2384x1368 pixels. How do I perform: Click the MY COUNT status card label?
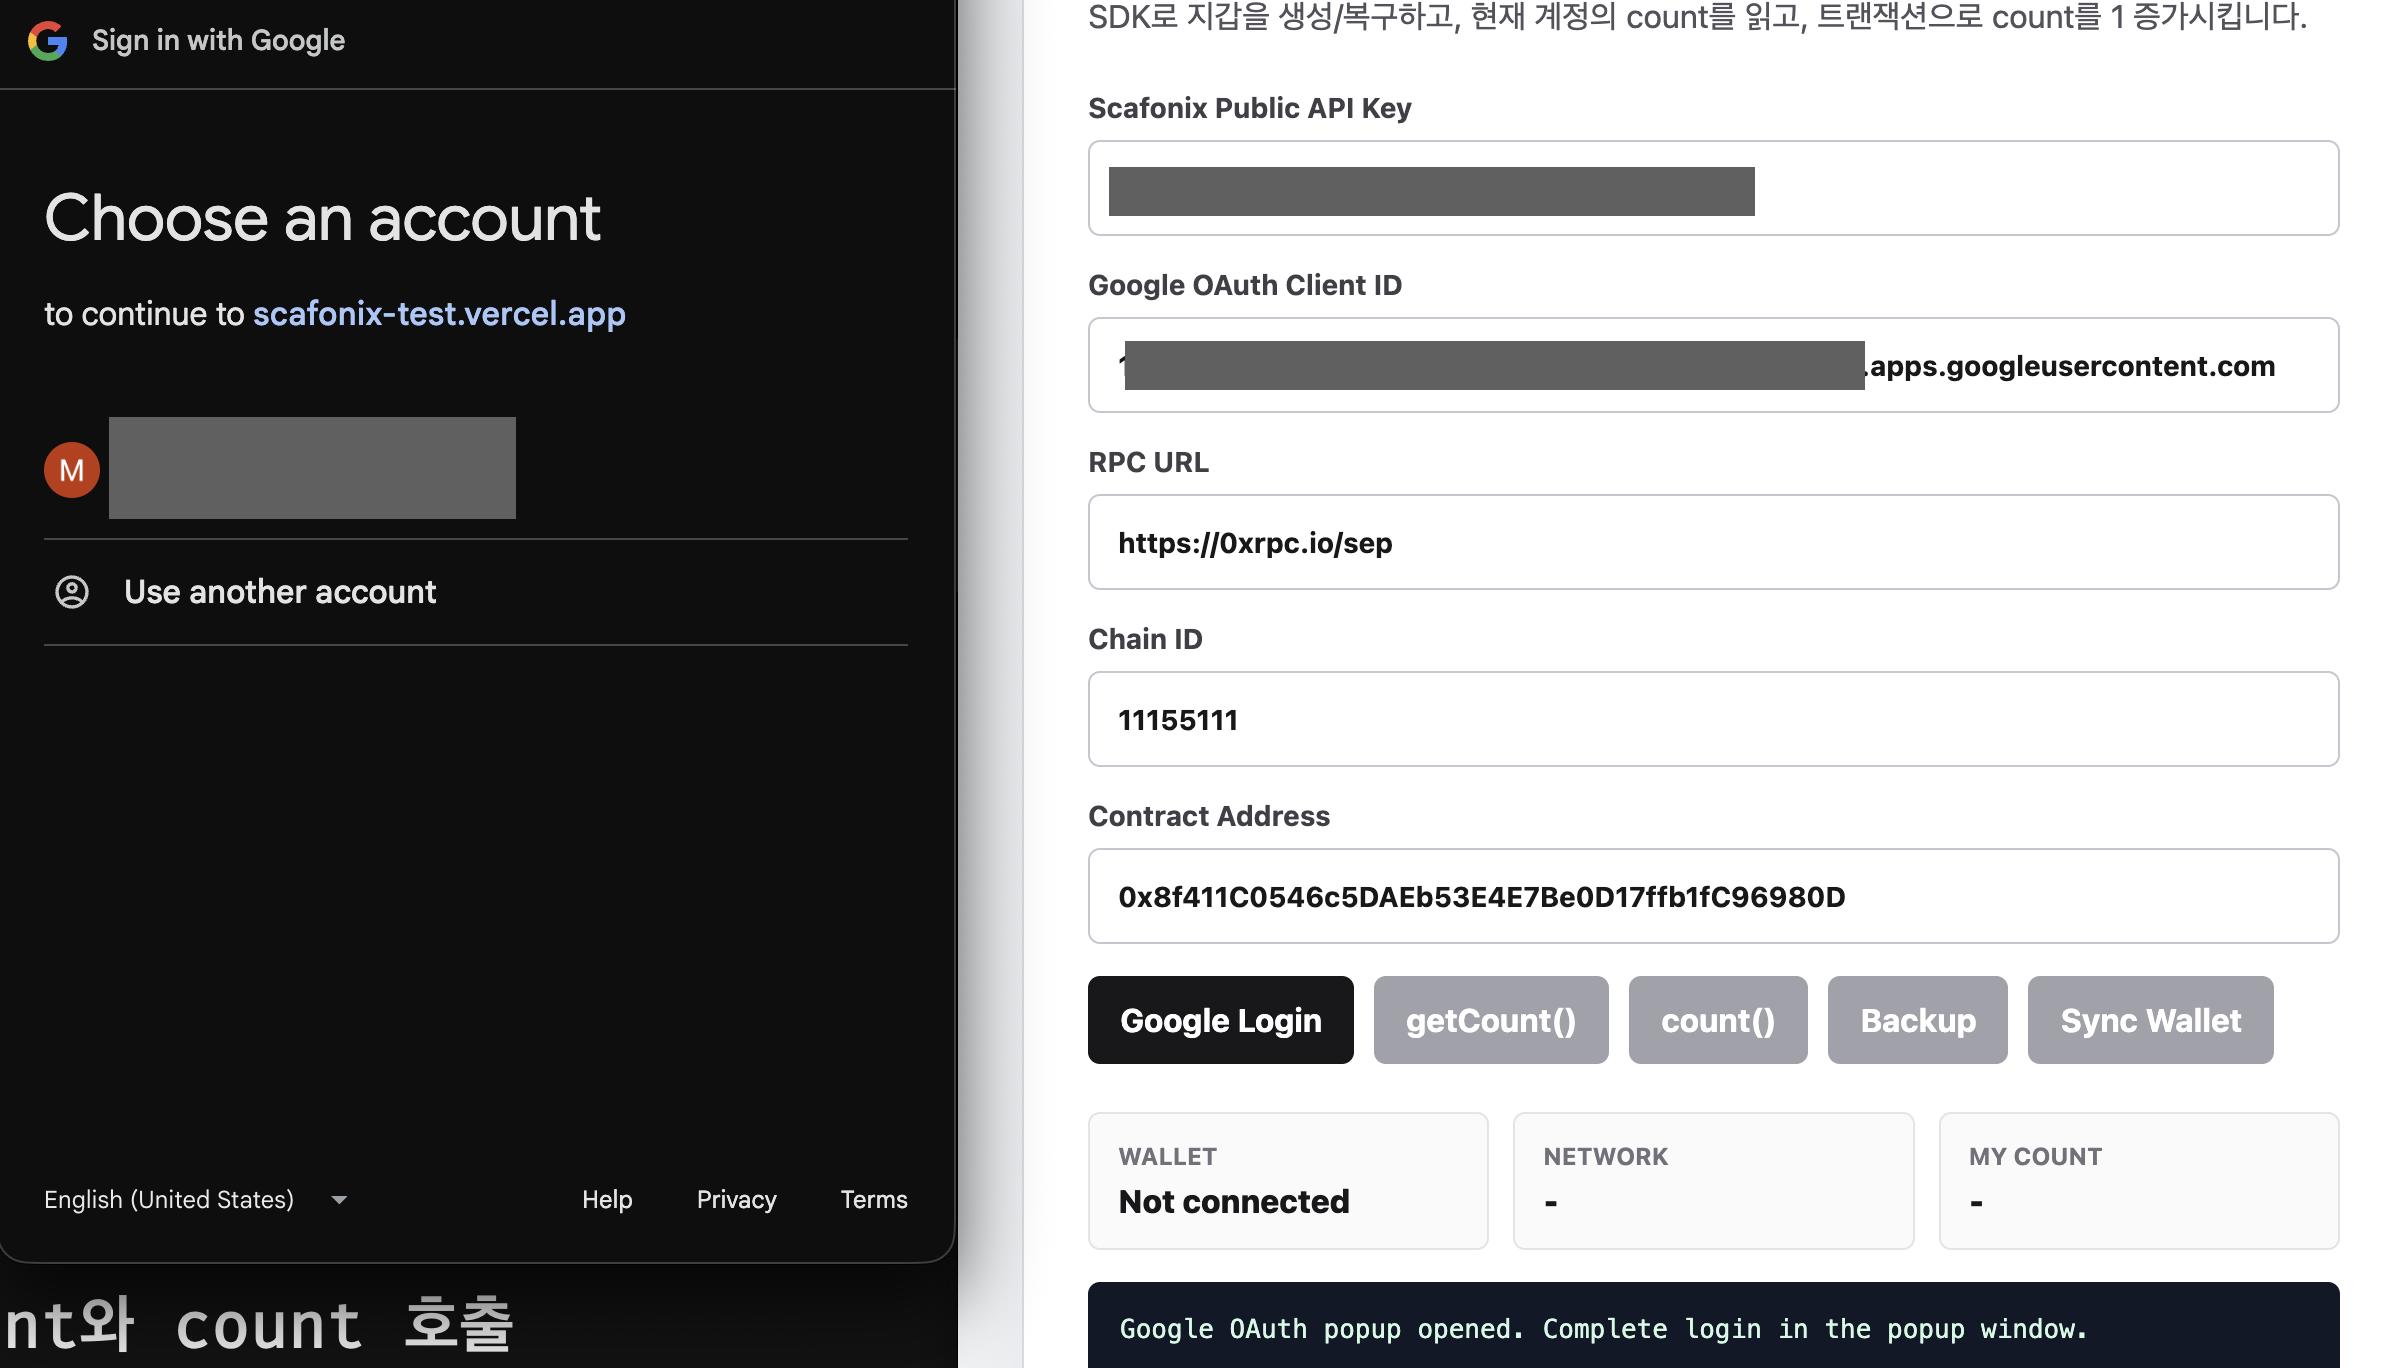click(x=2035, y=1156)
